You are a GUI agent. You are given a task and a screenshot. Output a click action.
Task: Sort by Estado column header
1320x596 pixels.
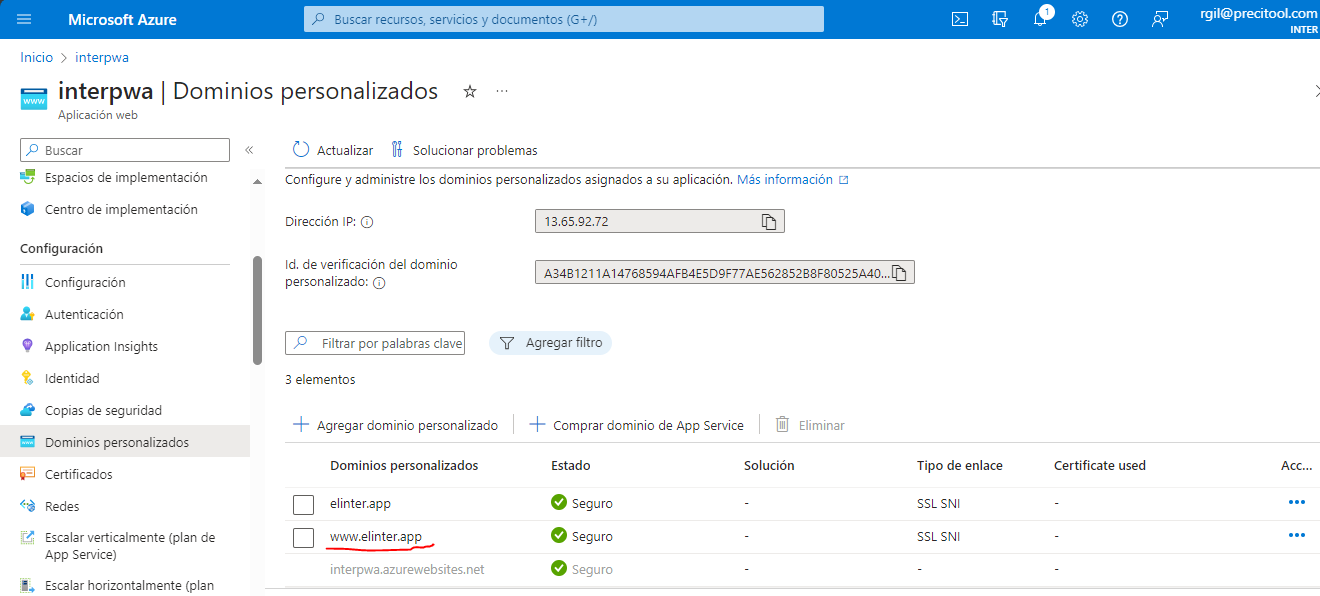(570, 465)
